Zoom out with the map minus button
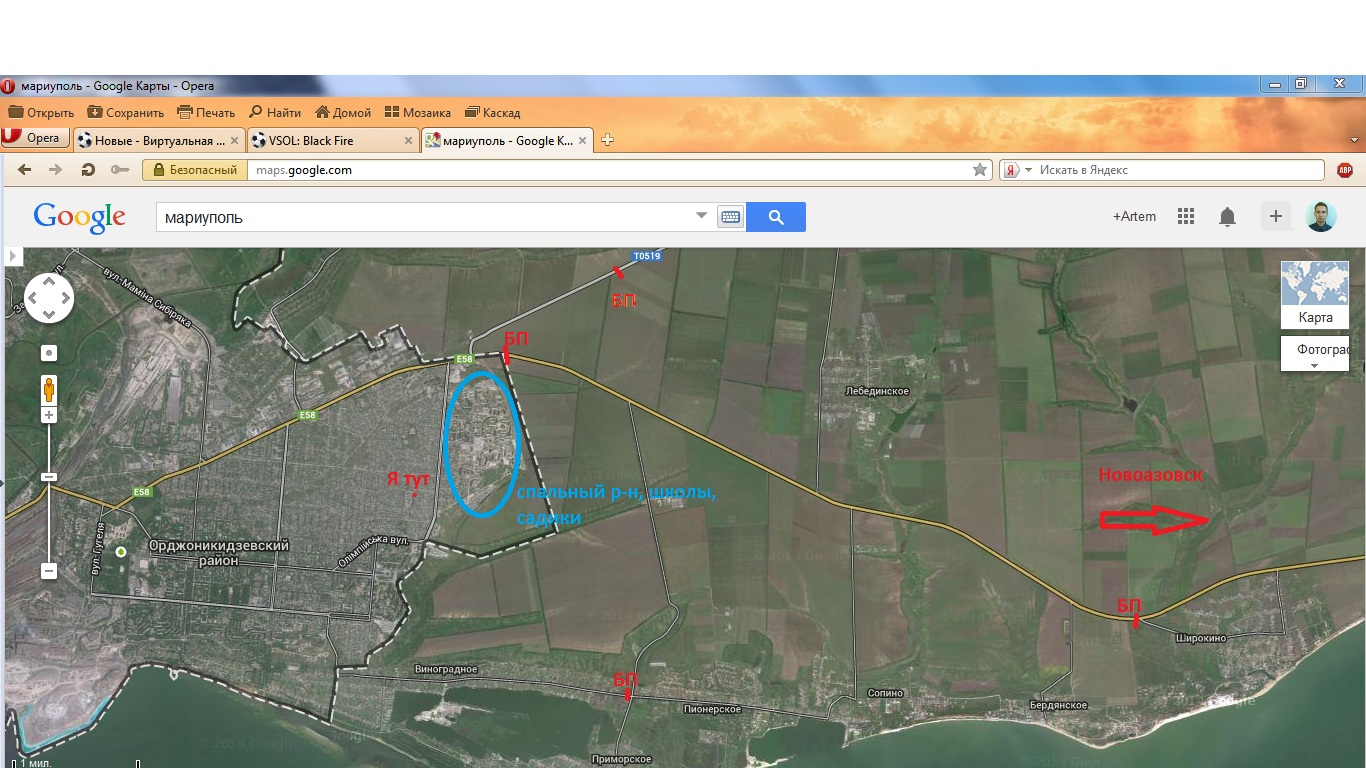Image resolution: width=1366 pixels, height=768 pixels. 49,571
